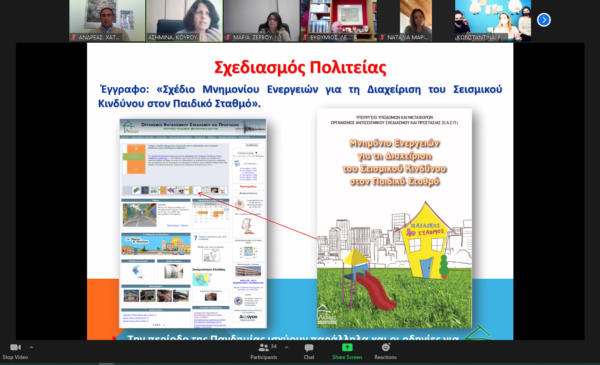Select ΚΩΝΣΤΑΝΤΙΝΑ participant video thumbnail

click(x=493, y=21)
